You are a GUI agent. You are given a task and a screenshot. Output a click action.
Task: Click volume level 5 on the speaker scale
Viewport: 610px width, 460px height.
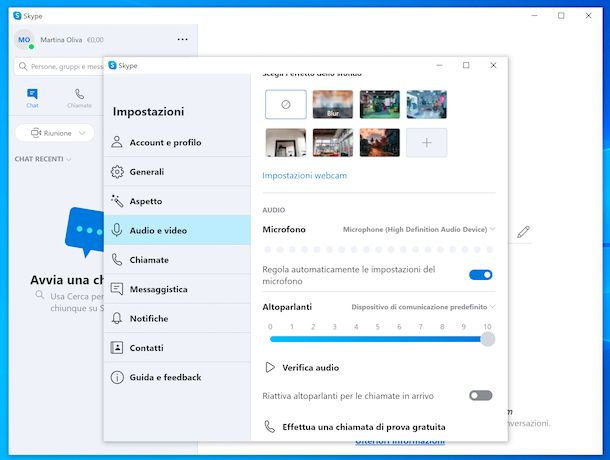point(377,327)
